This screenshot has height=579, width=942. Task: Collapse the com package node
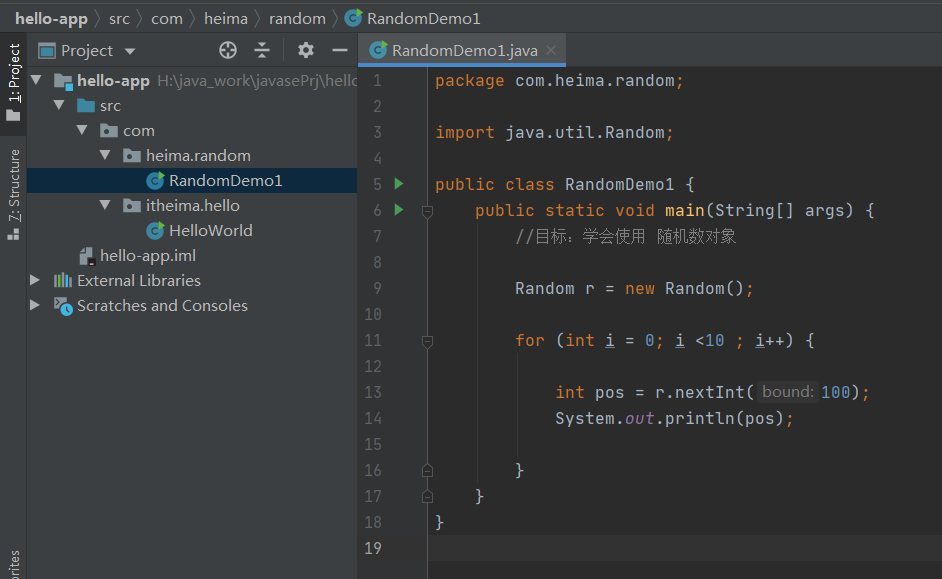pos(82,130)
